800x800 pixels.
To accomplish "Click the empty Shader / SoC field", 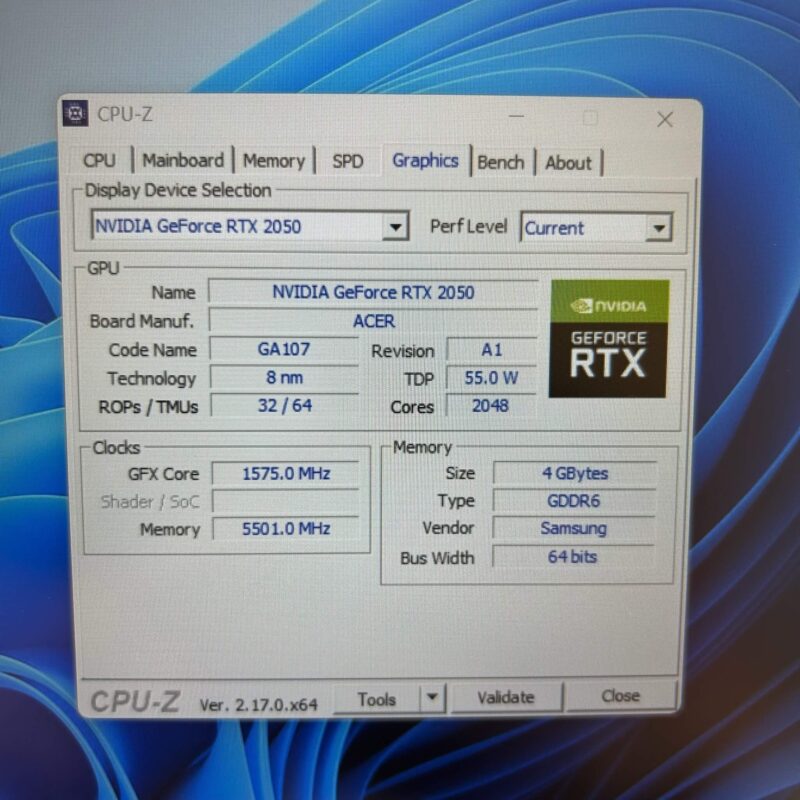I will [286, 501].
